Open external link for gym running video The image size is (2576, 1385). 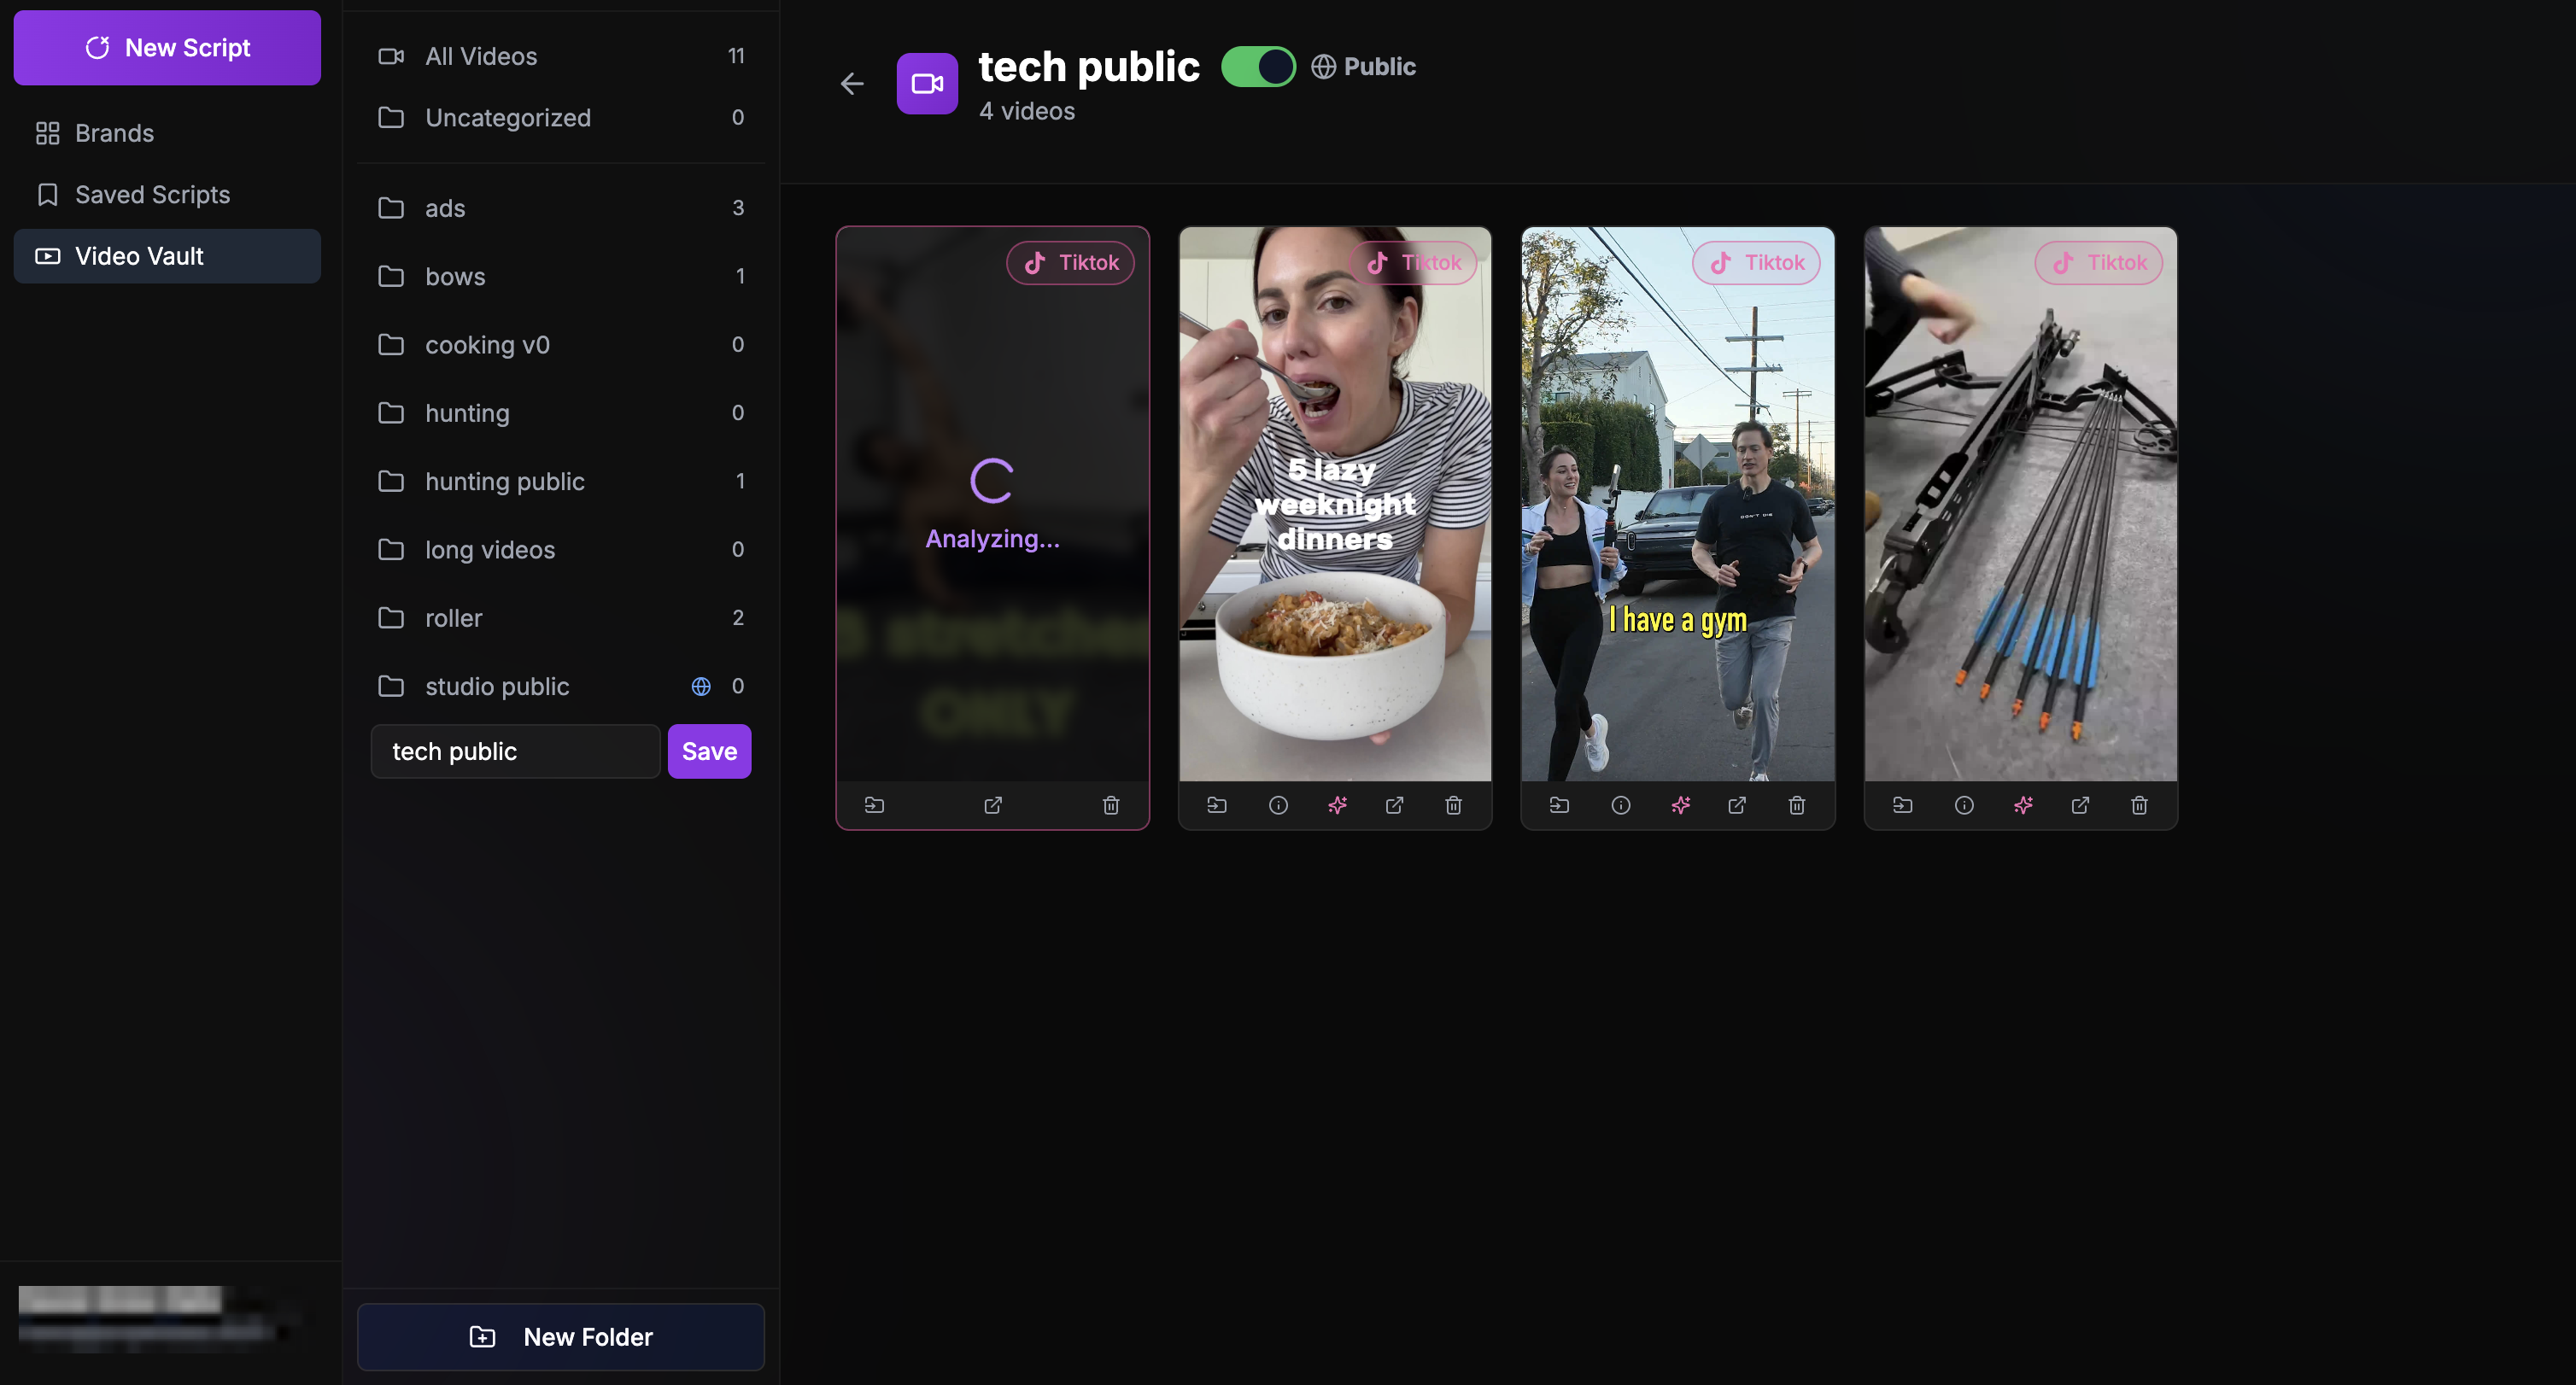click(1737, 805)
